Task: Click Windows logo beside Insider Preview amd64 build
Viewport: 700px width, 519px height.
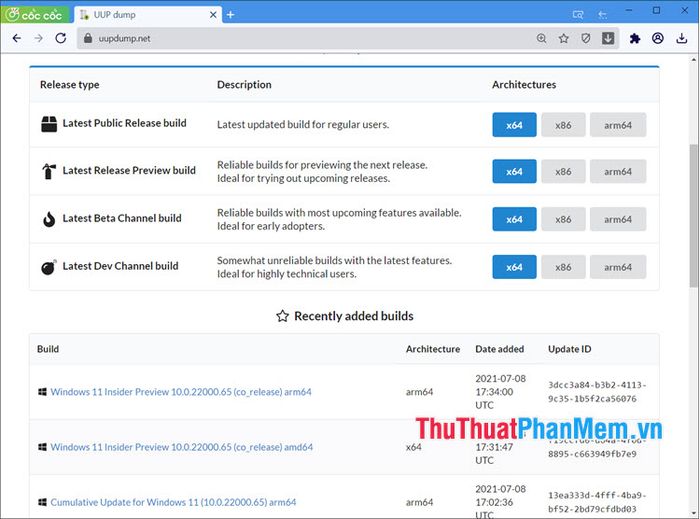Action: tap(42, 447)
